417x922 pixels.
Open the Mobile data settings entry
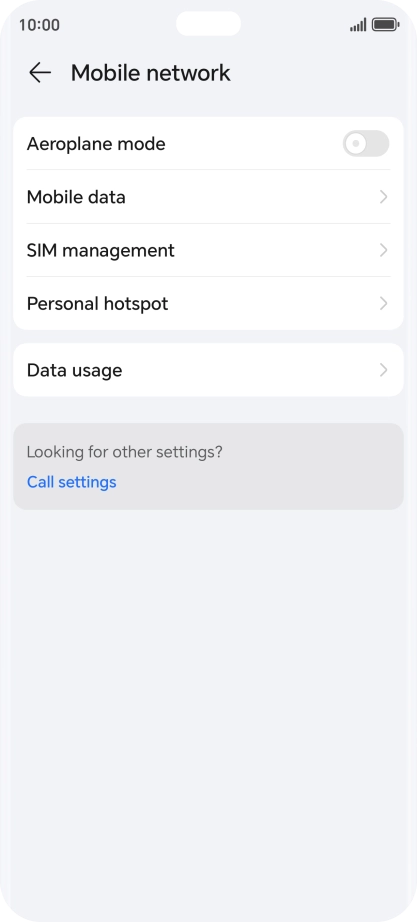pos(208,197)
